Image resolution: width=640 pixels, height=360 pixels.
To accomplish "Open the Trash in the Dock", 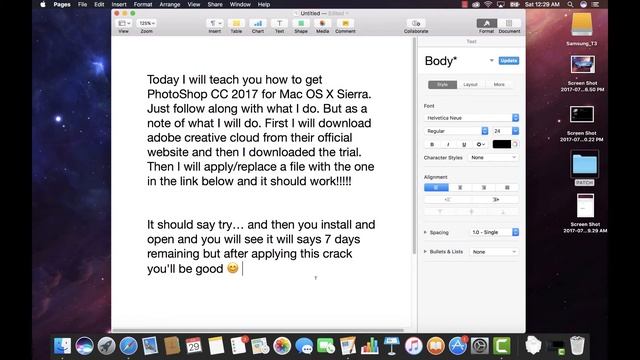I will pyautogui.click(x=577, y=346).
